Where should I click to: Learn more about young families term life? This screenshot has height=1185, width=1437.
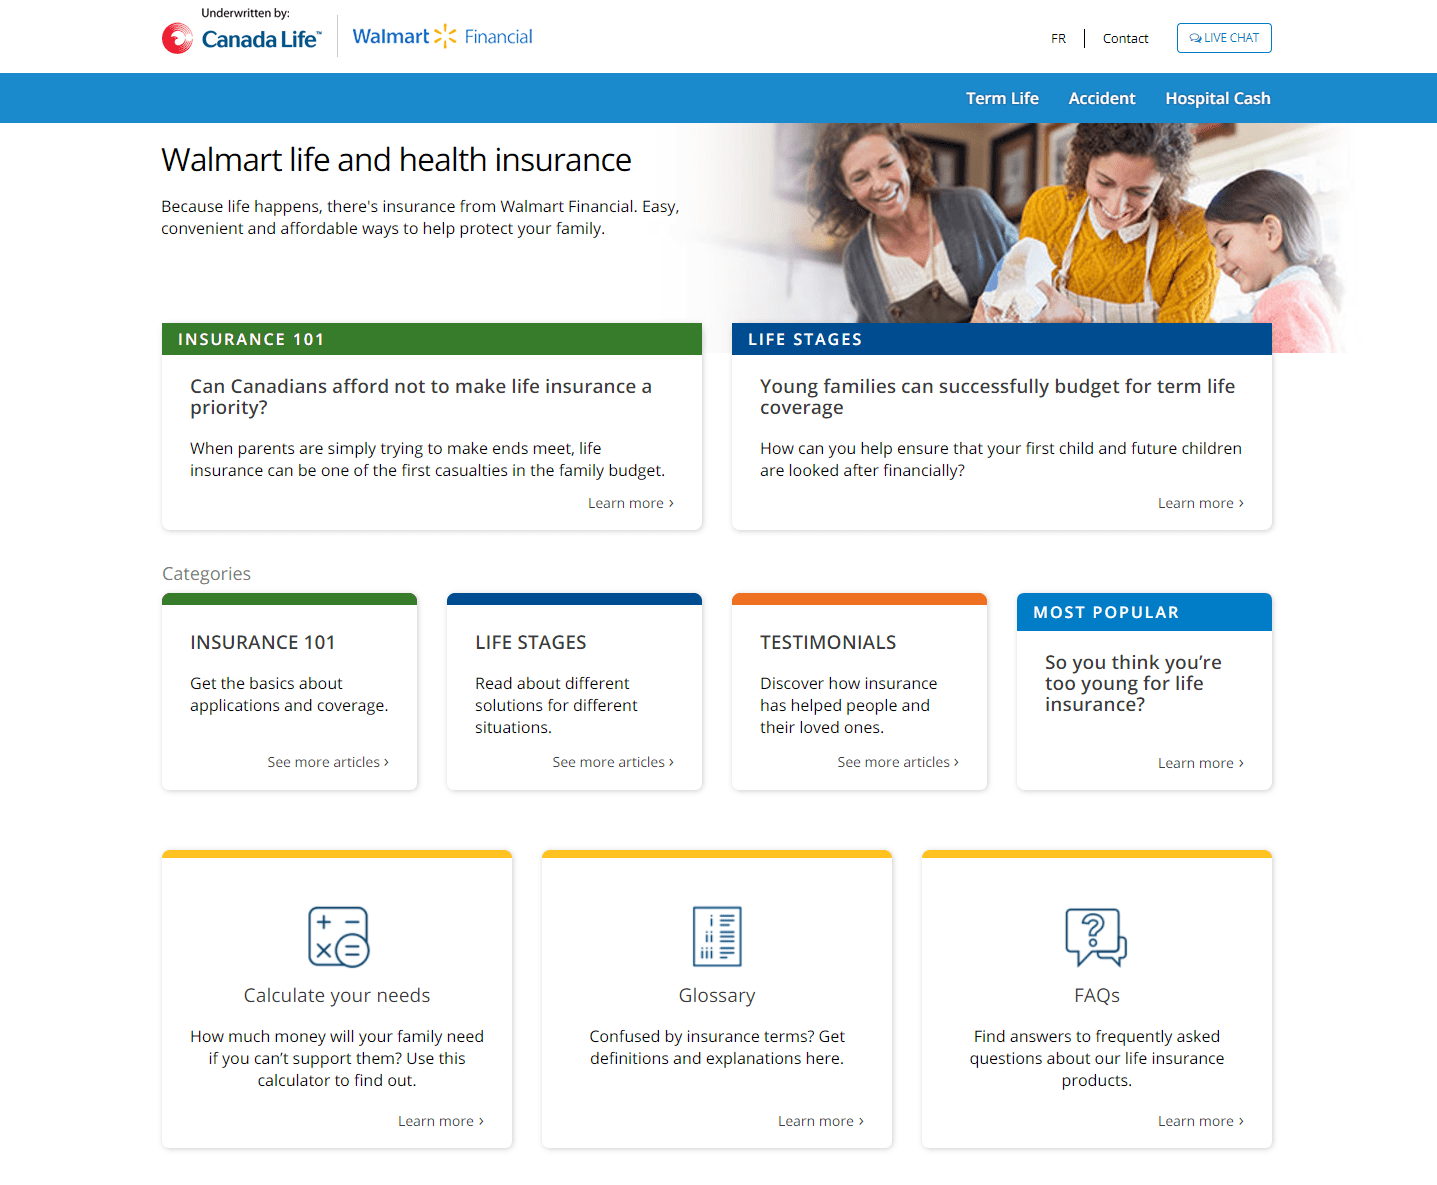pyautogui.click(x=1201, y=503)
